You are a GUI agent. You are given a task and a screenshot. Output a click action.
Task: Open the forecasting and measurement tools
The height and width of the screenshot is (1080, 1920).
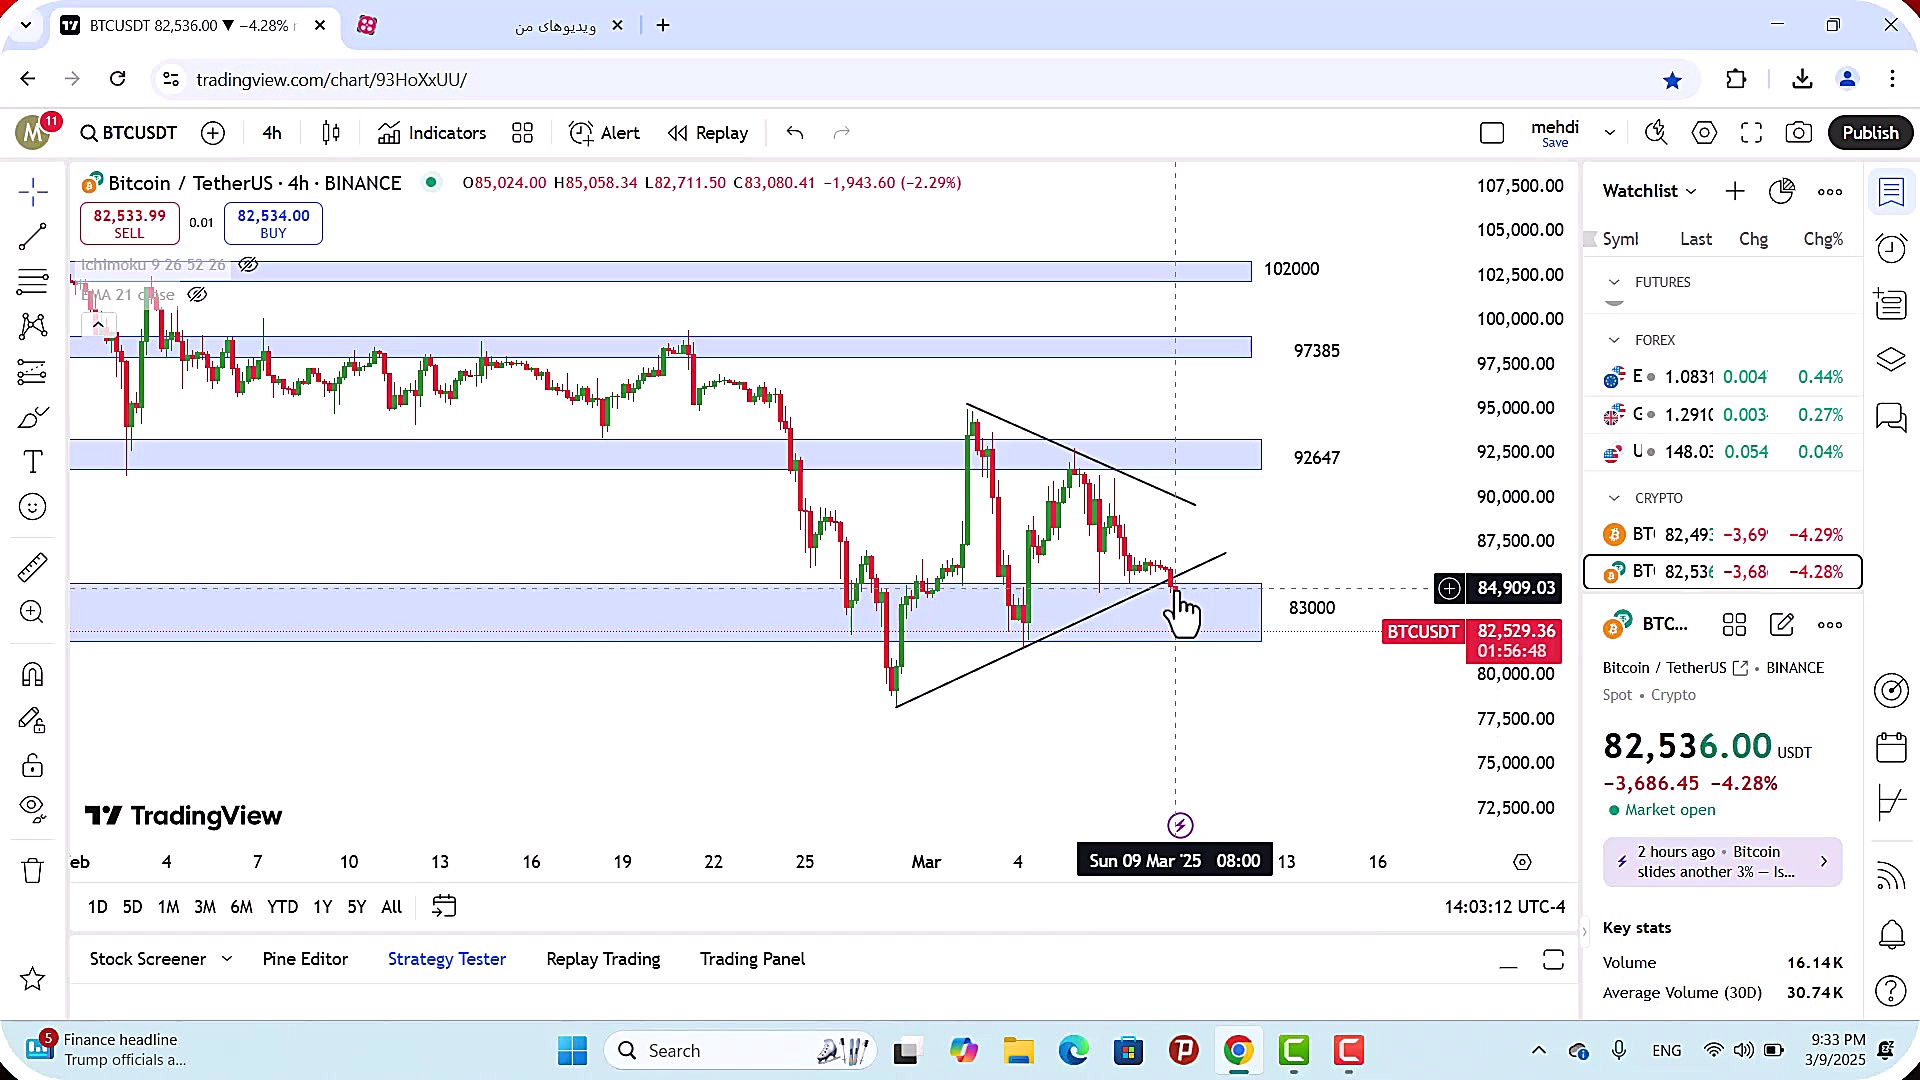tap(33, 372)
